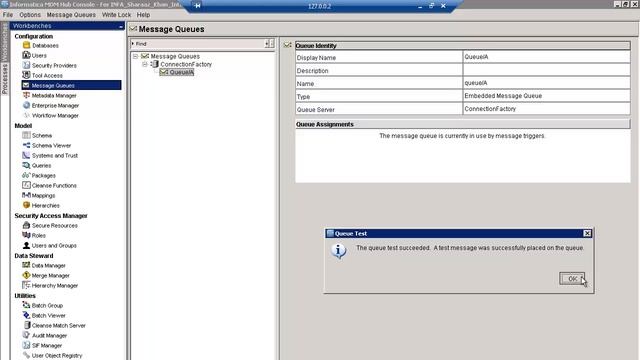
Task: Open the Systems and Trust icon
Action: click(x=27, y=155)
